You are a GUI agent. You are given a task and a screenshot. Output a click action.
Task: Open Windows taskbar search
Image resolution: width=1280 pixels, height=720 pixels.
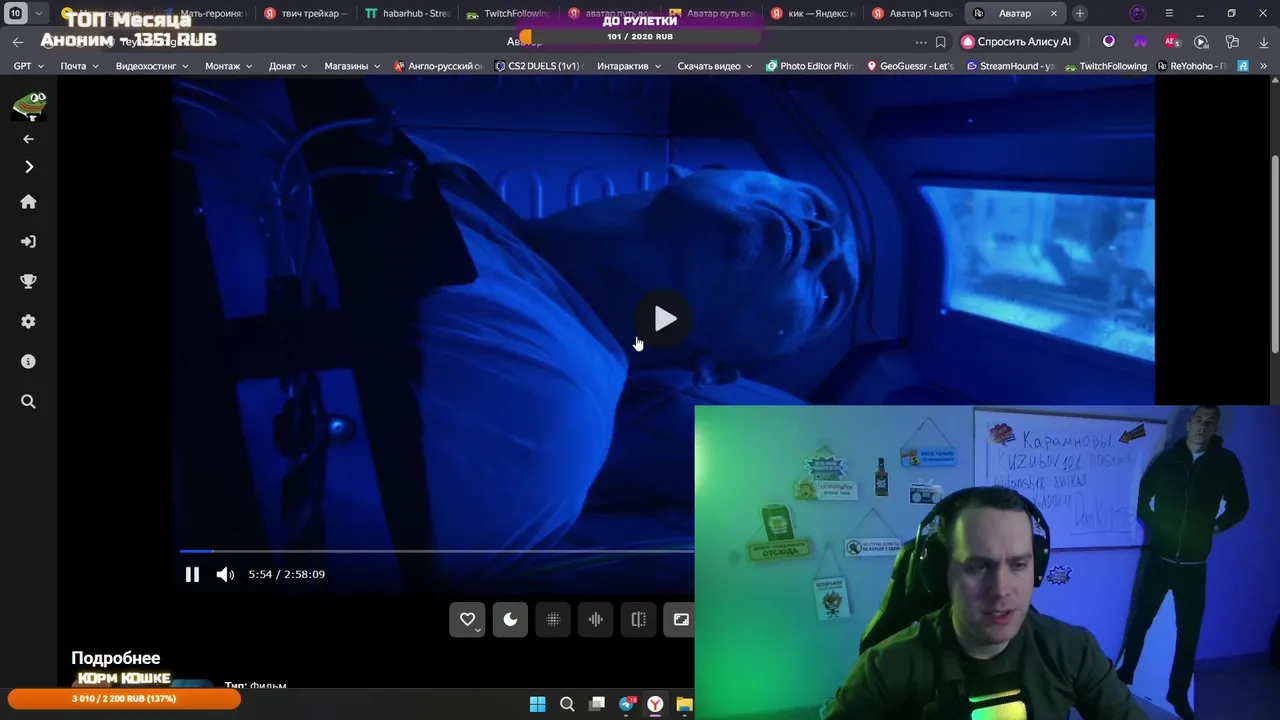567,704
